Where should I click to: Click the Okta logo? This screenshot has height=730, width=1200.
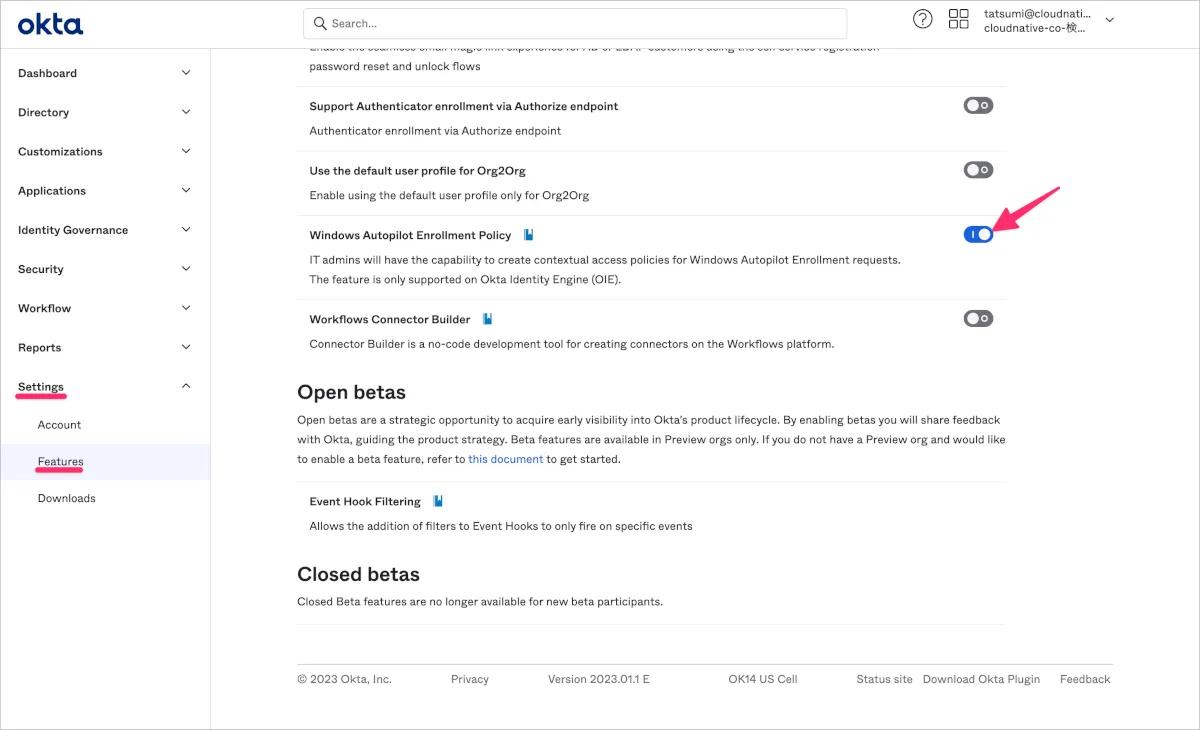[x=50, y=24]
